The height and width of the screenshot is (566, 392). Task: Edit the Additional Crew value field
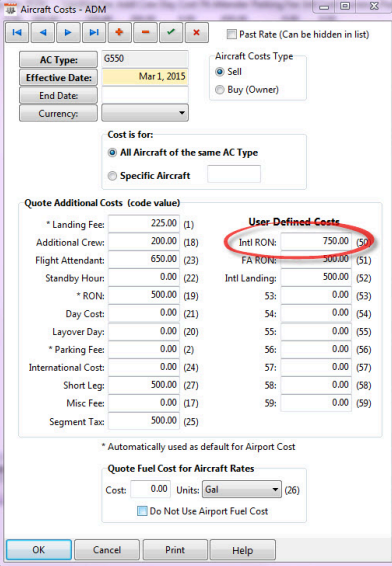click(144, 241)
